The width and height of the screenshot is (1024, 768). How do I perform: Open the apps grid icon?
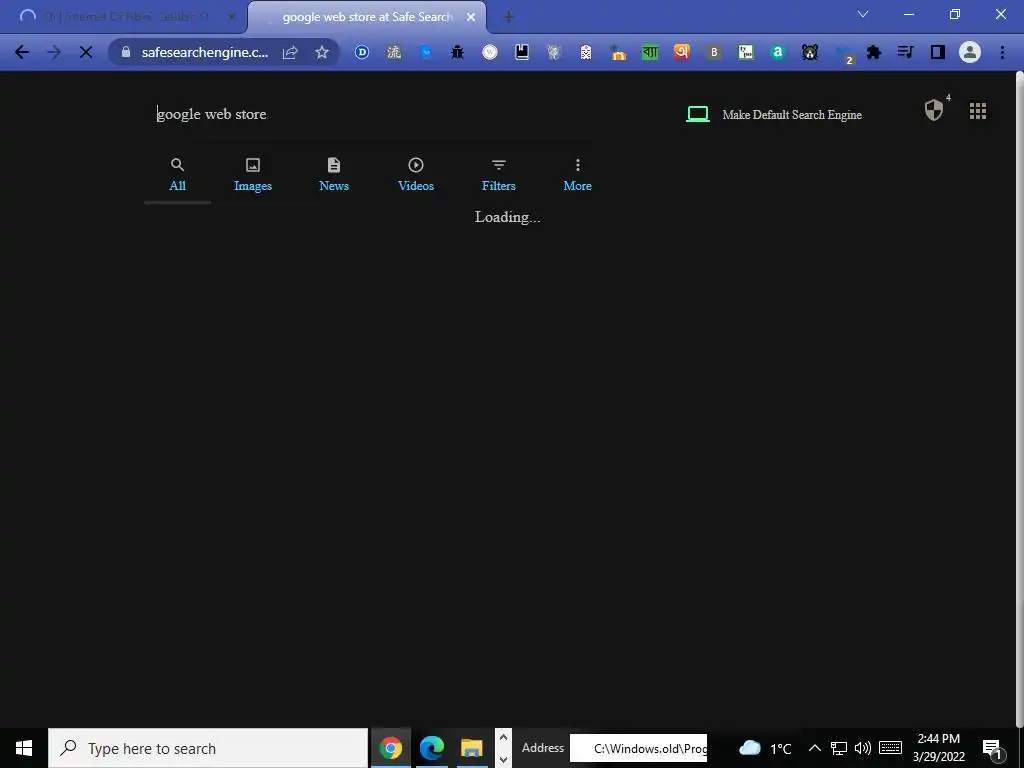978,111
